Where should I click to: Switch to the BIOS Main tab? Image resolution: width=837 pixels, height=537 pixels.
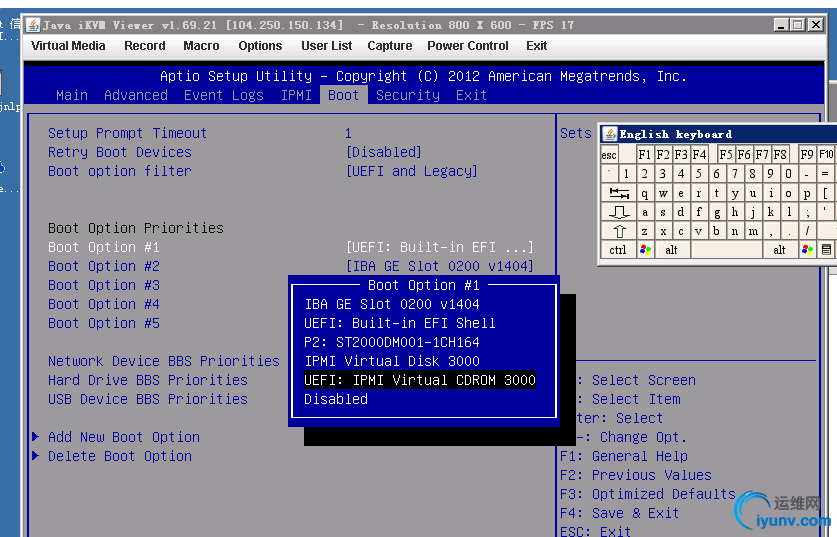pos(72,95)
